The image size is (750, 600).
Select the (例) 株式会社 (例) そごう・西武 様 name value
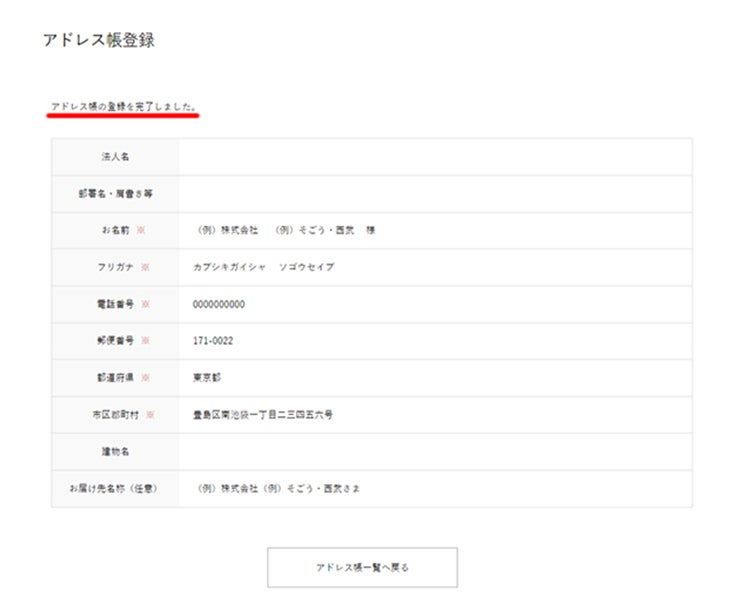pyautogui.click(x=286, y=230)
